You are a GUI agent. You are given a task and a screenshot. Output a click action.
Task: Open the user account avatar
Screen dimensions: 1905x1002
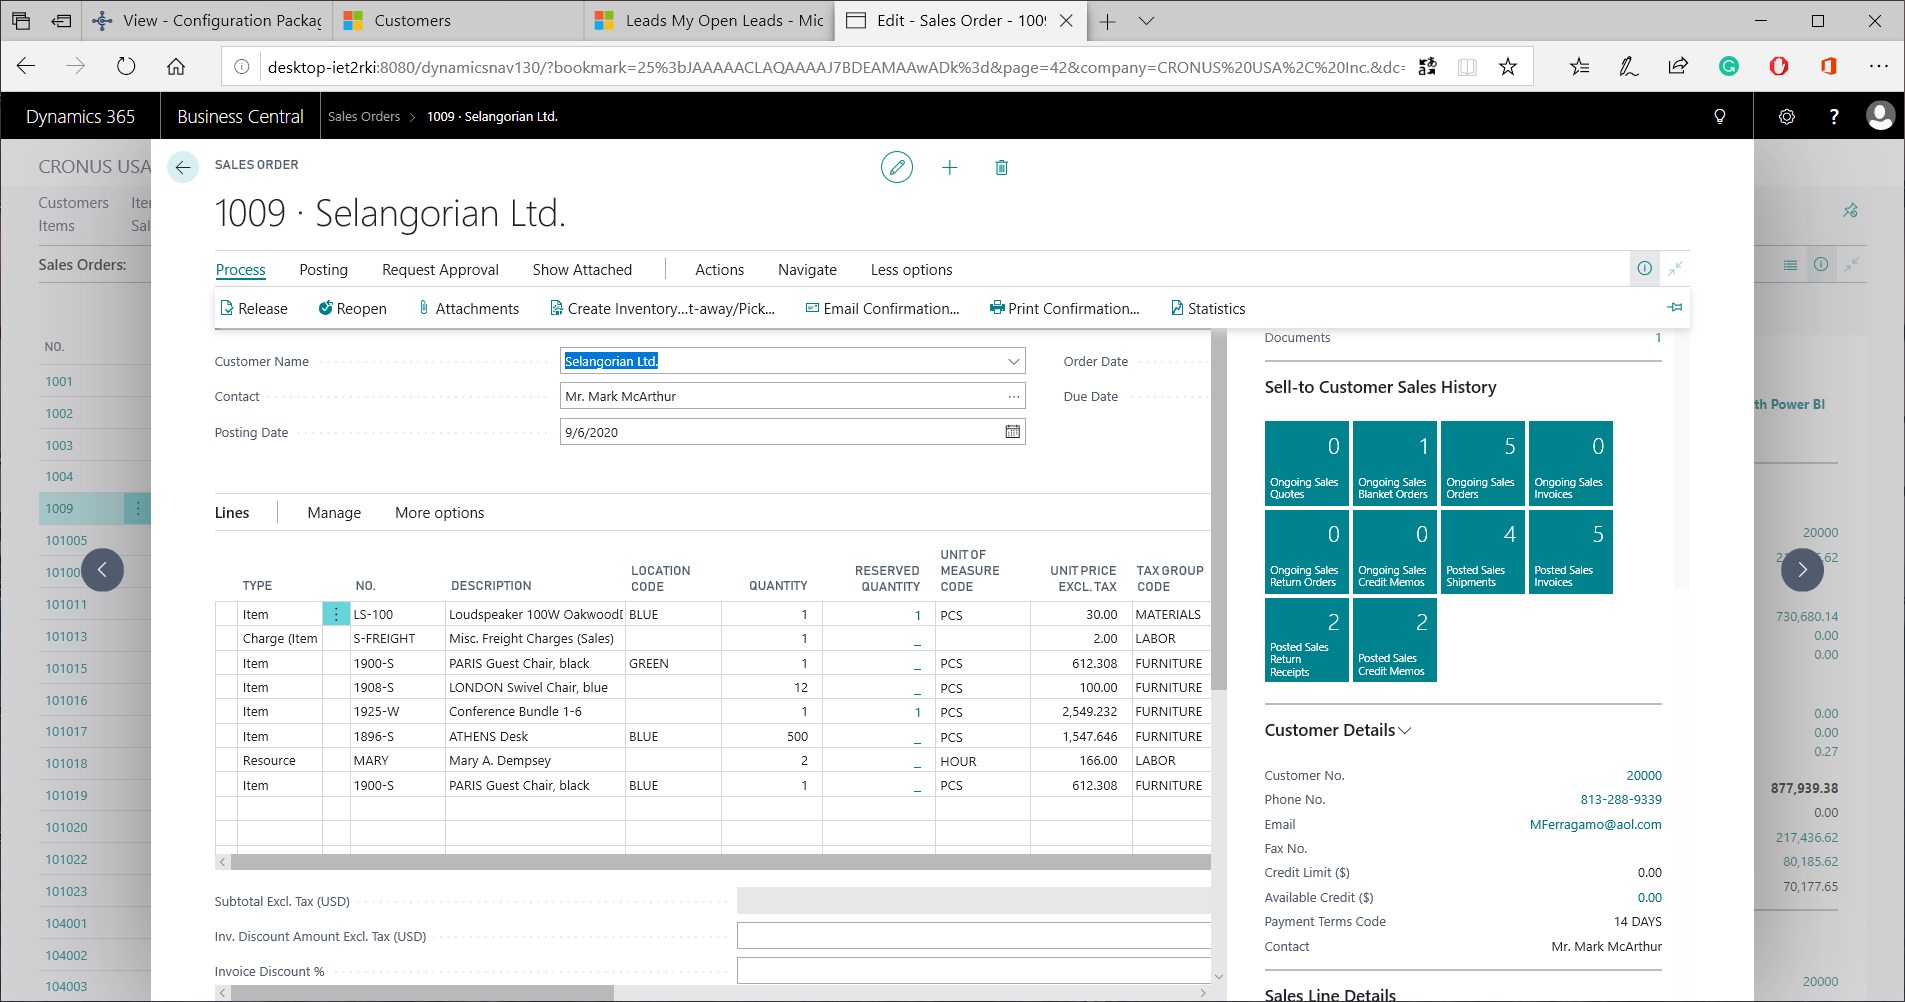[1880, 116]
